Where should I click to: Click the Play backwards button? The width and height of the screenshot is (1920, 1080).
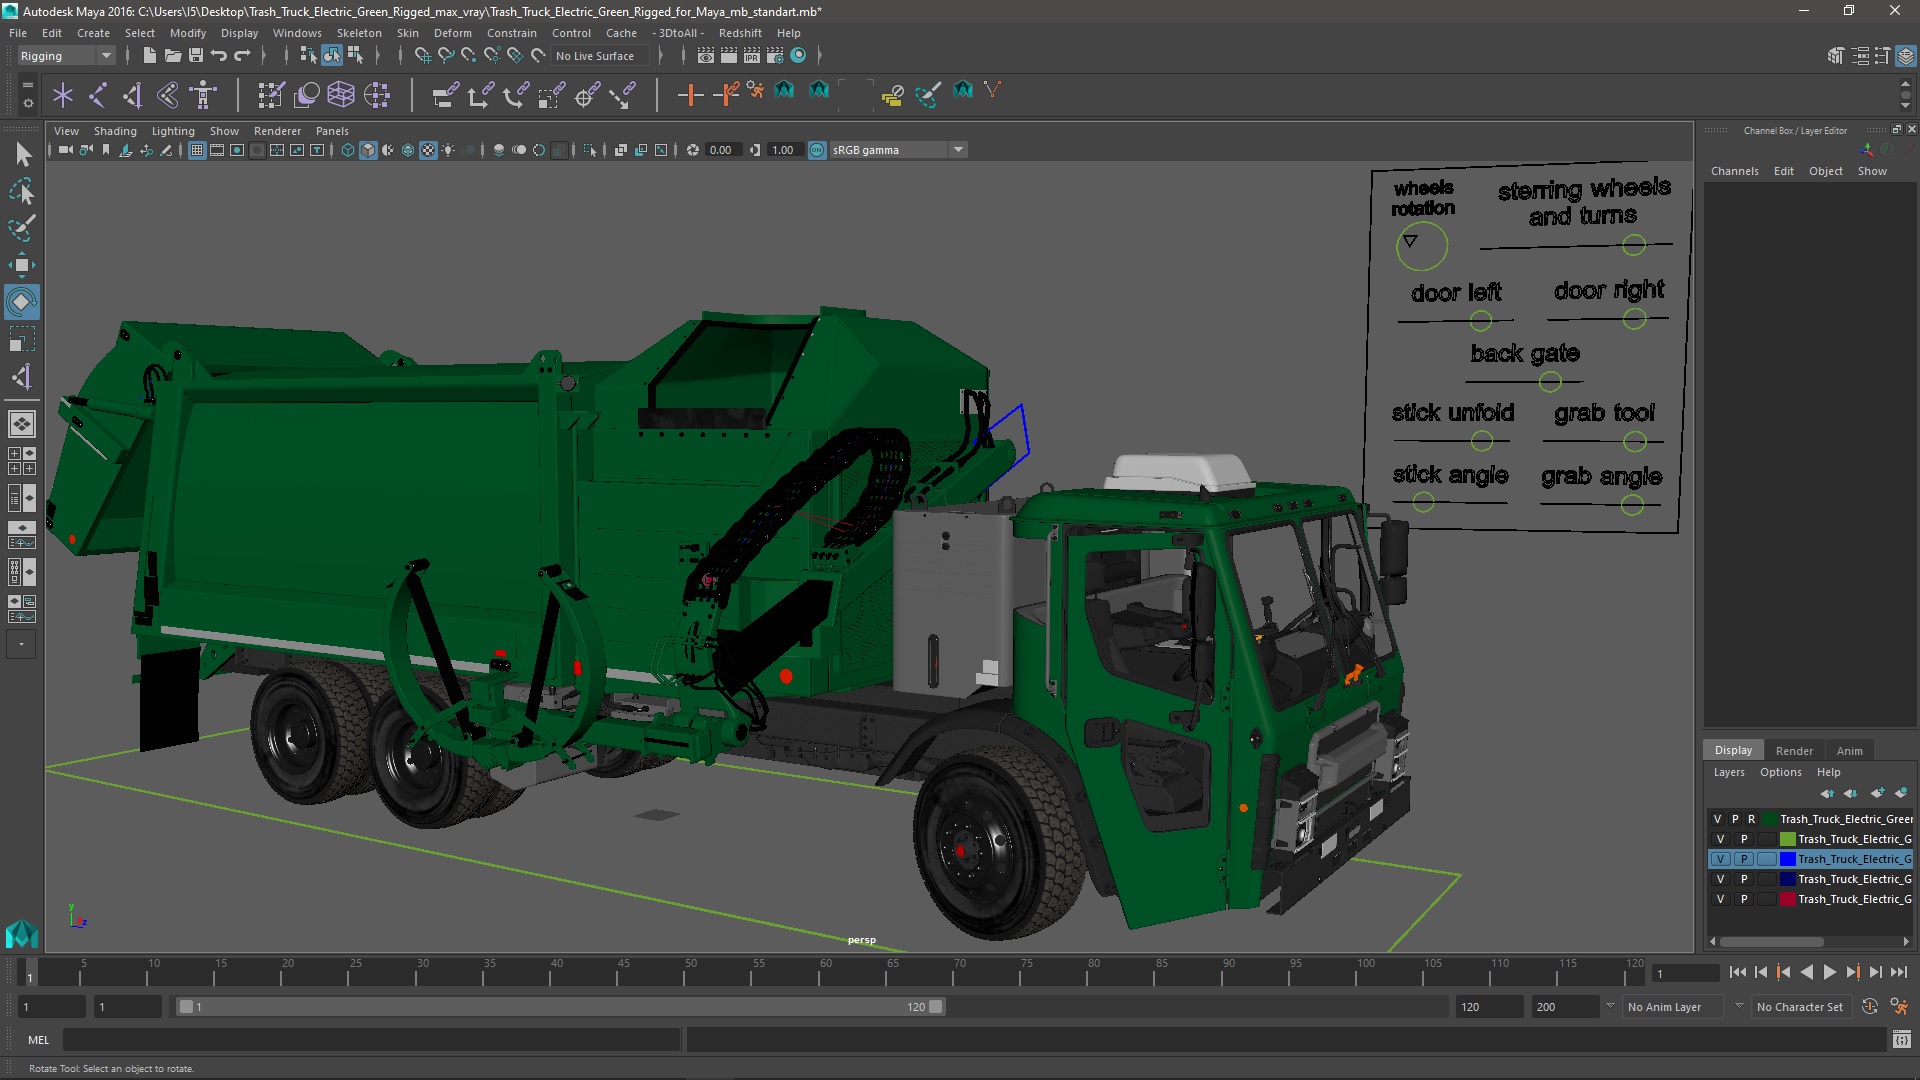pyautogui.click(x=1806, y=972)
